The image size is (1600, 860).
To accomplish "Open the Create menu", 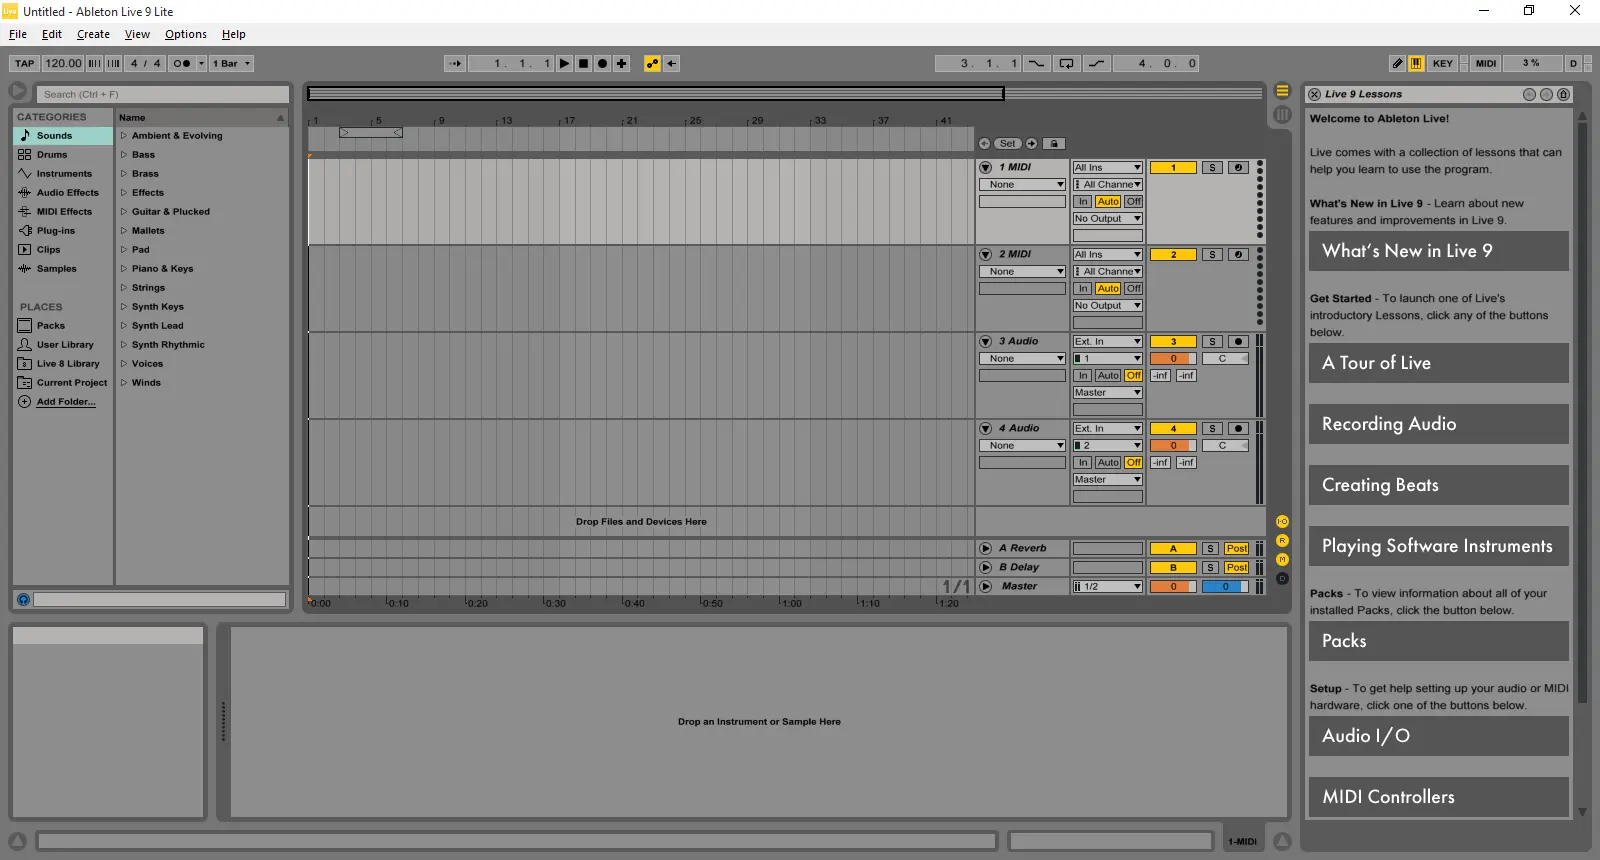I will [x=93, y=34].
